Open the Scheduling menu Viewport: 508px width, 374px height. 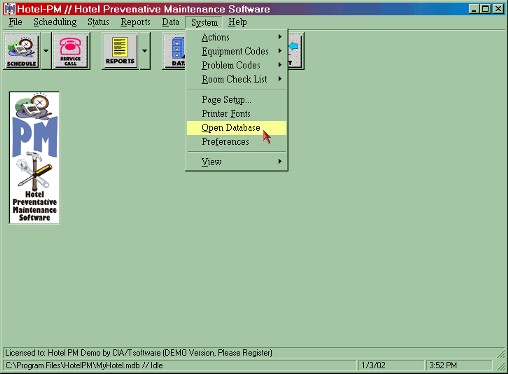55,22
